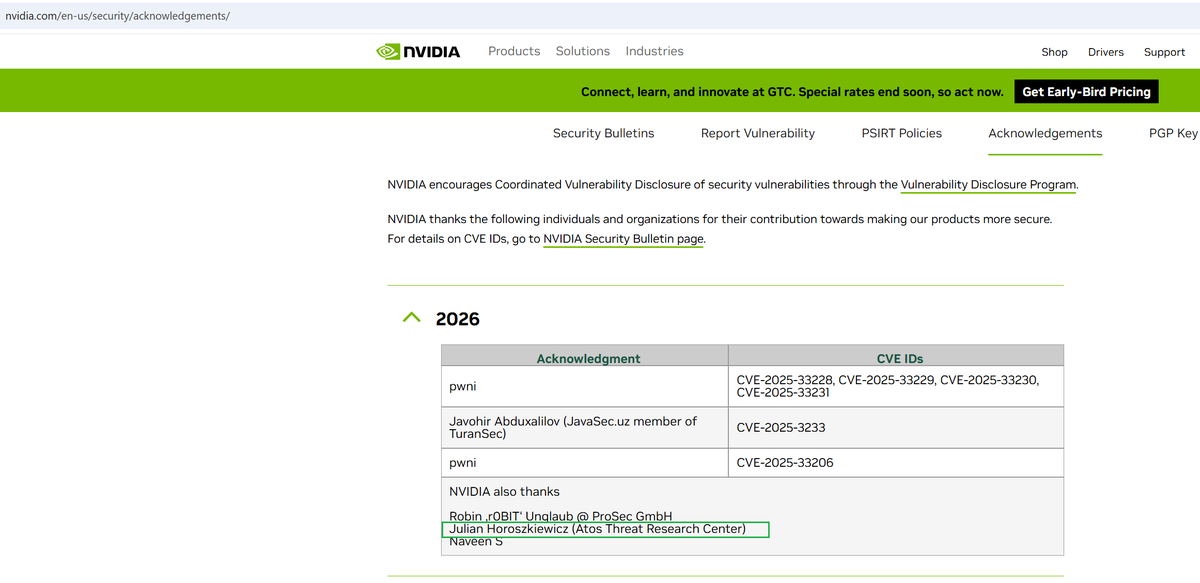Click the 2026 section heading
Image resolution: width=1200 pixels, height=583 pixels.
coord(458,319)
